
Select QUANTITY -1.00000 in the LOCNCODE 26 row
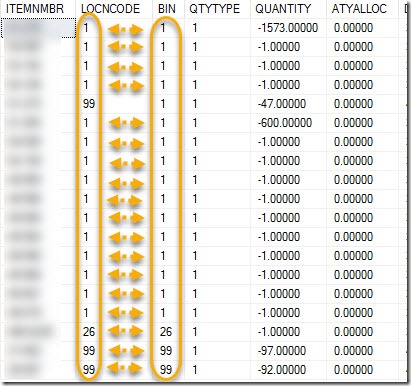(x=279, y=332)
